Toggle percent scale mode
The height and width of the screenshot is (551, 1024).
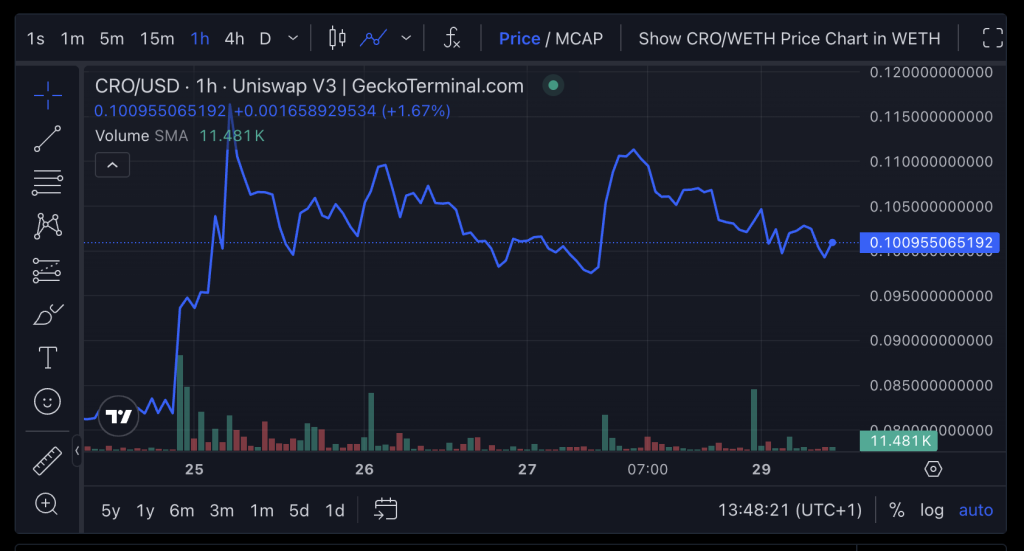pos(897,510)
